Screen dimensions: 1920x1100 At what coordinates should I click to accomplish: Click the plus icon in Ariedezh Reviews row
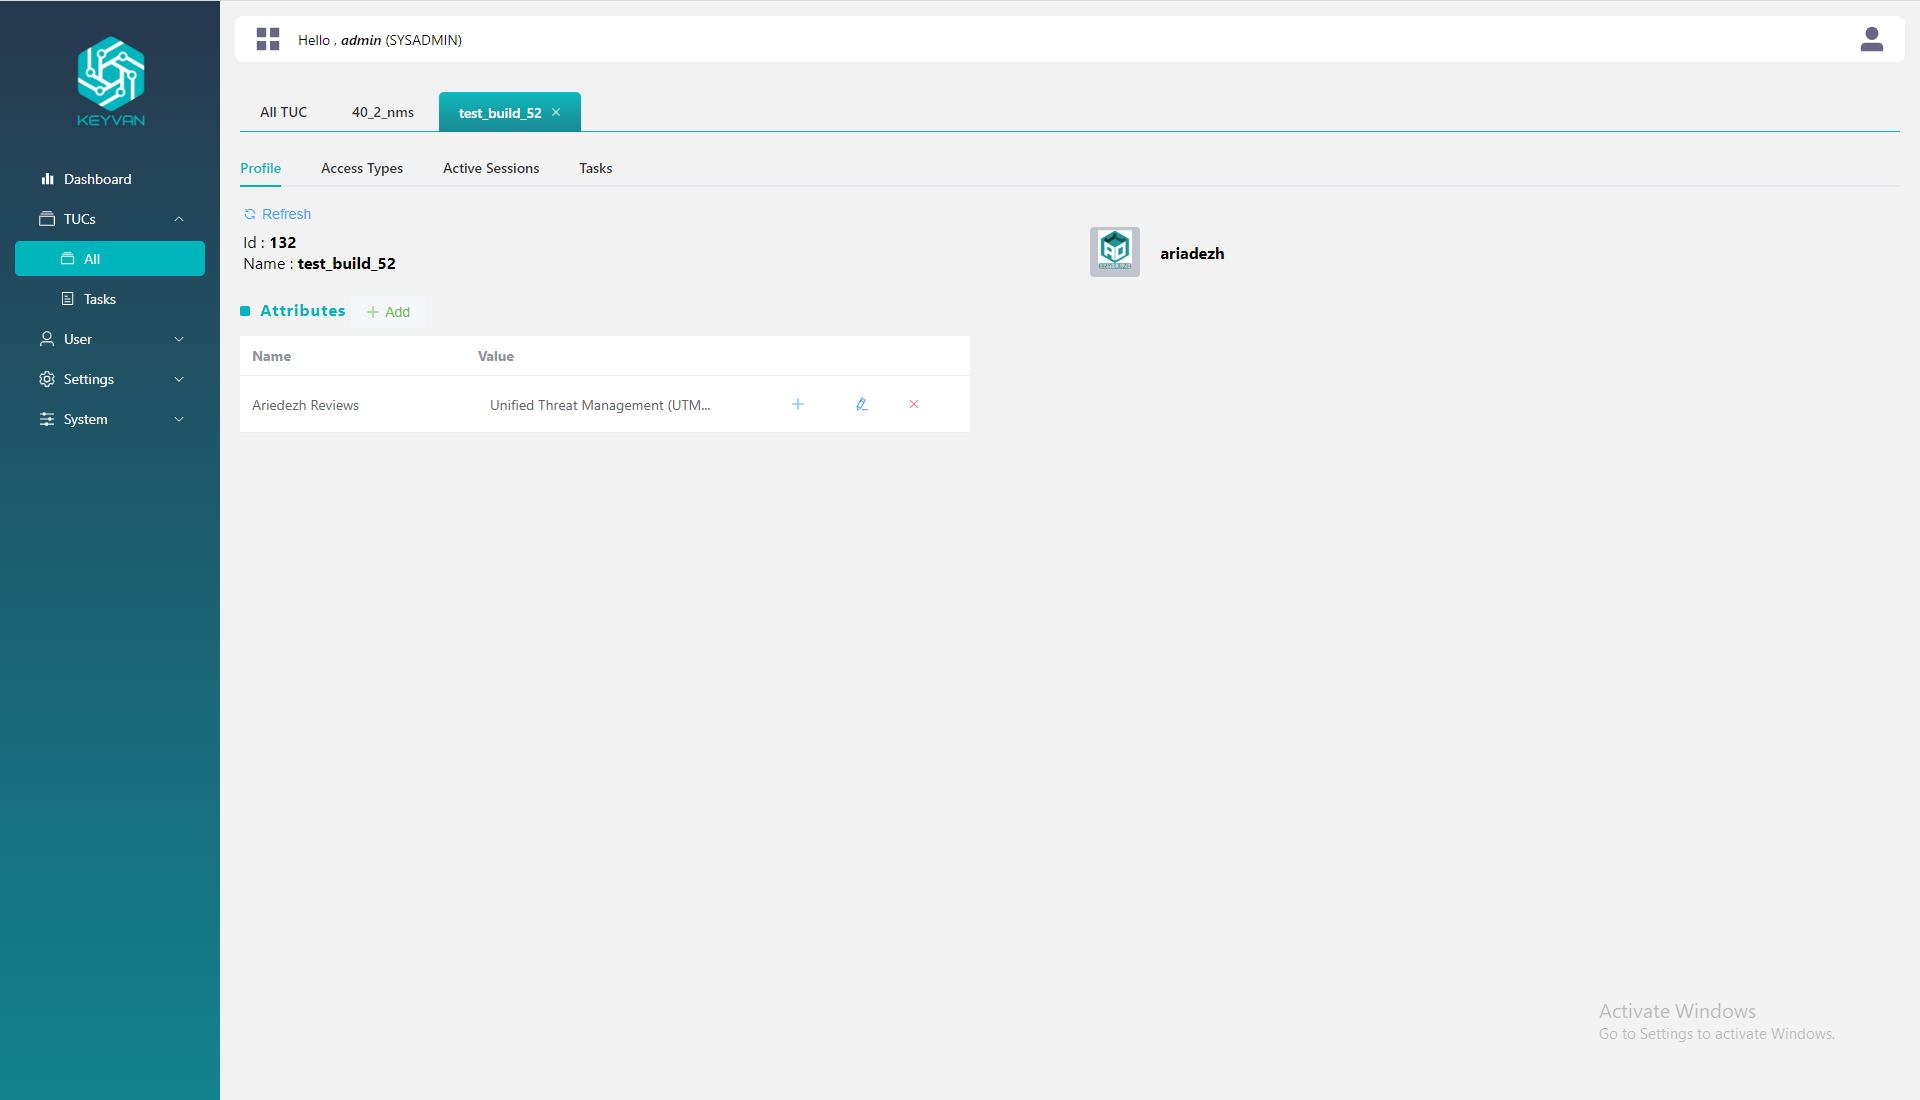pyautogui.click(x=798, y=404)
